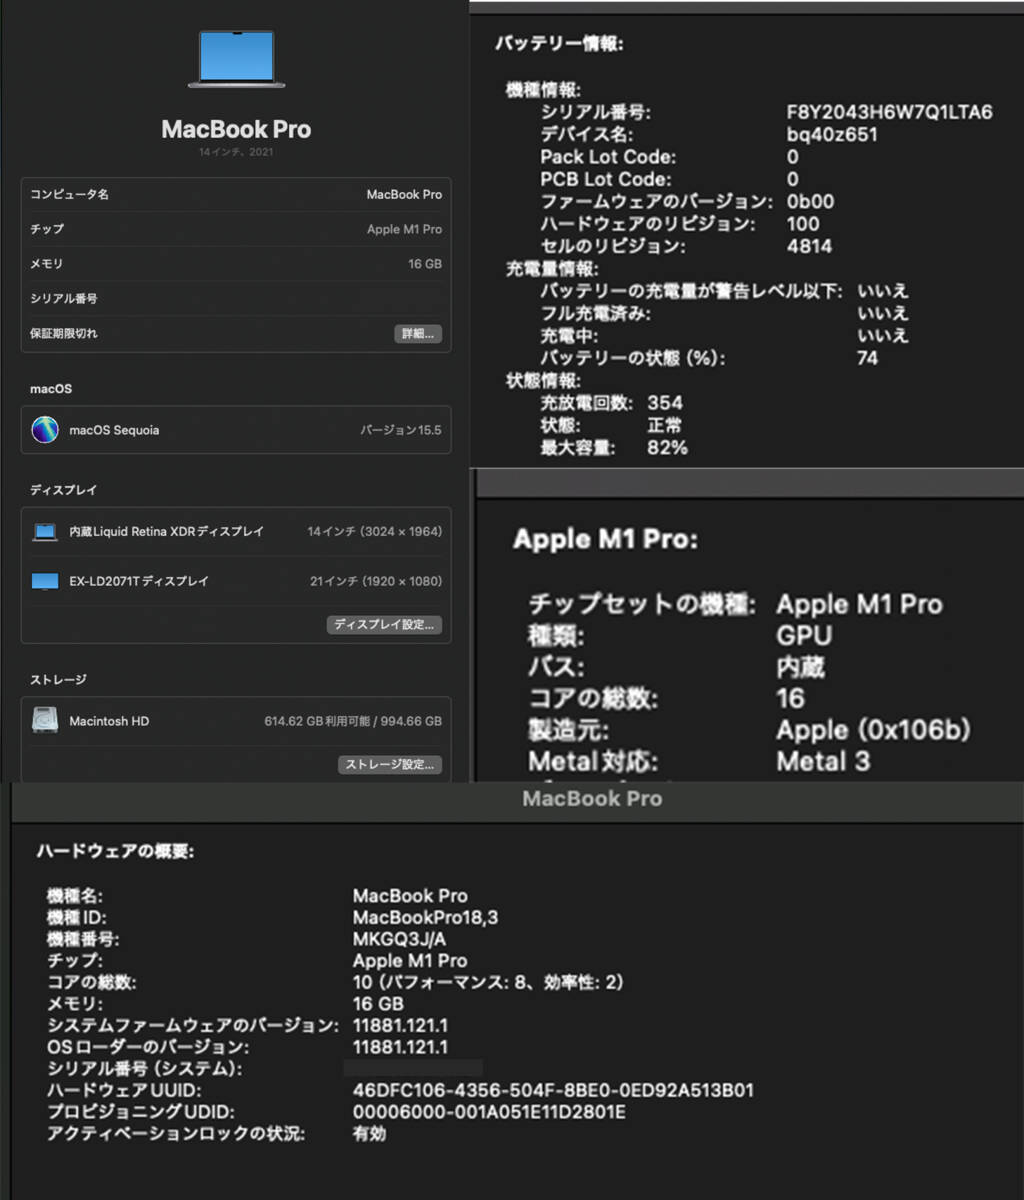Select the 21インチ (1920 × 1080) resolution text
This screenshot has height=1200, width=1024.
376,581
